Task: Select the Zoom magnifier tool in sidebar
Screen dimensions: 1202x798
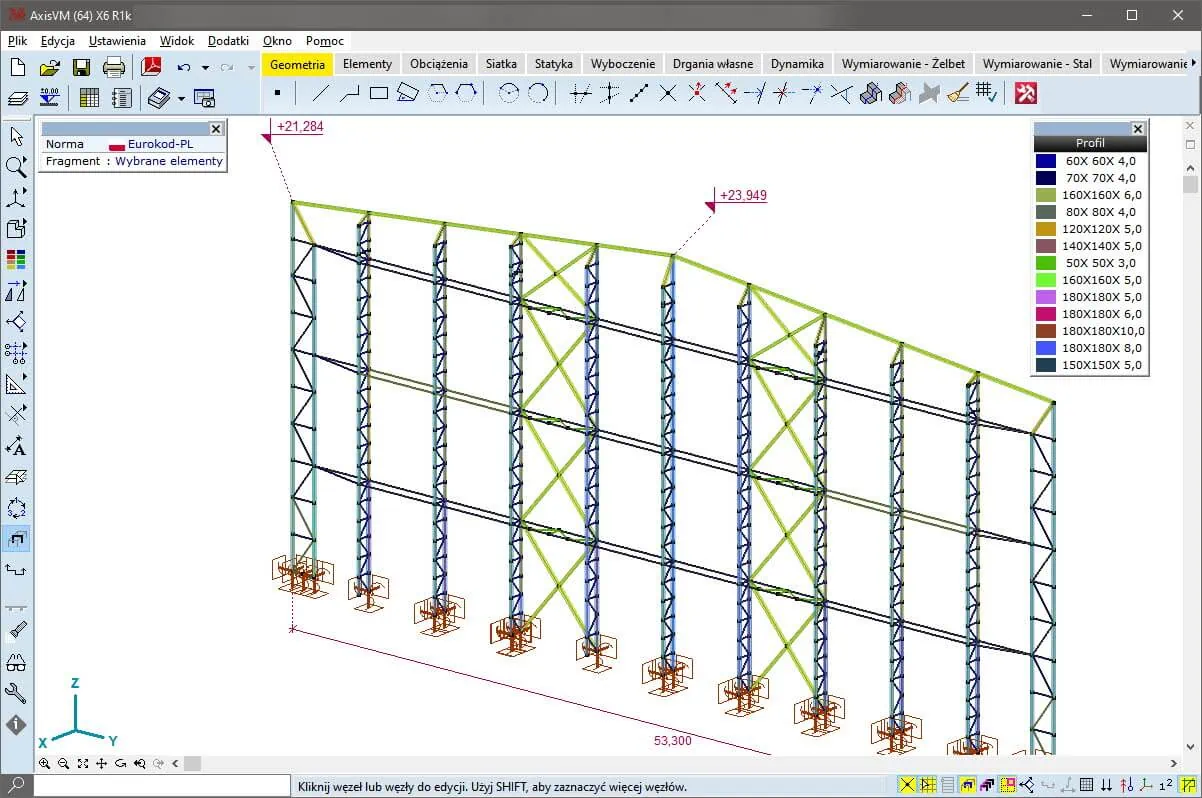Action: 16,167
